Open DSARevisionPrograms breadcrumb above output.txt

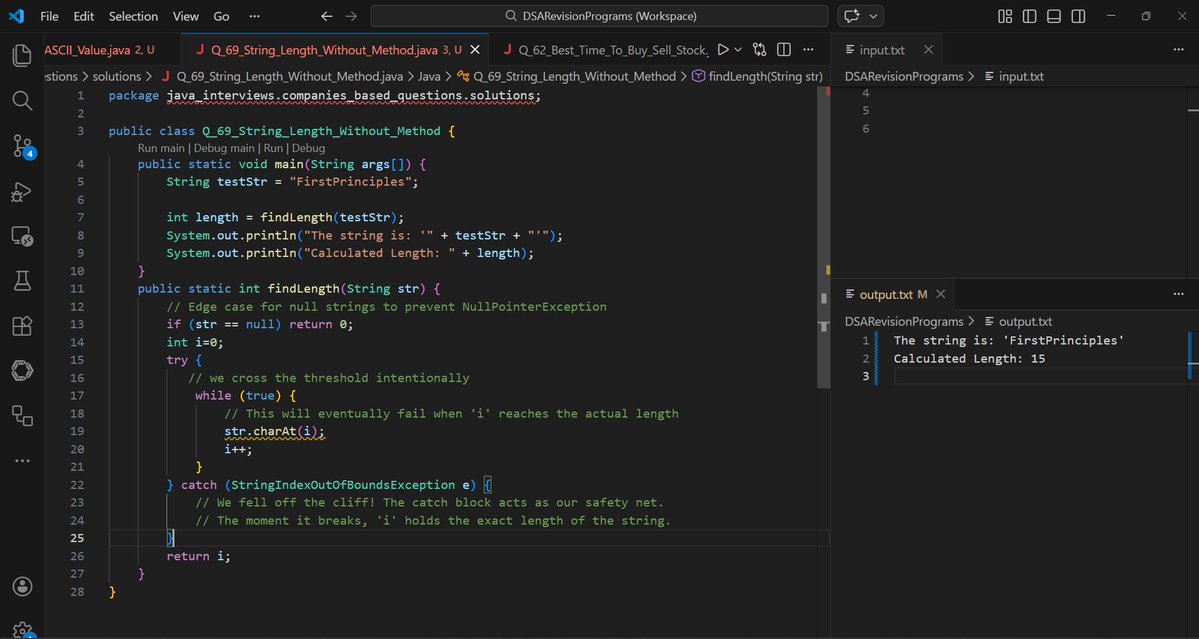904,322
